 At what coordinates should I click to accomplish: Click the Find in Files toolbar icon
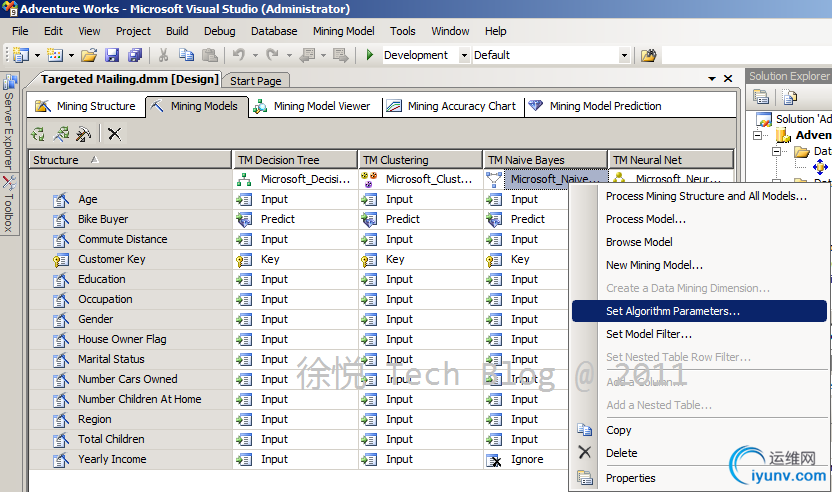pos(648,55)
